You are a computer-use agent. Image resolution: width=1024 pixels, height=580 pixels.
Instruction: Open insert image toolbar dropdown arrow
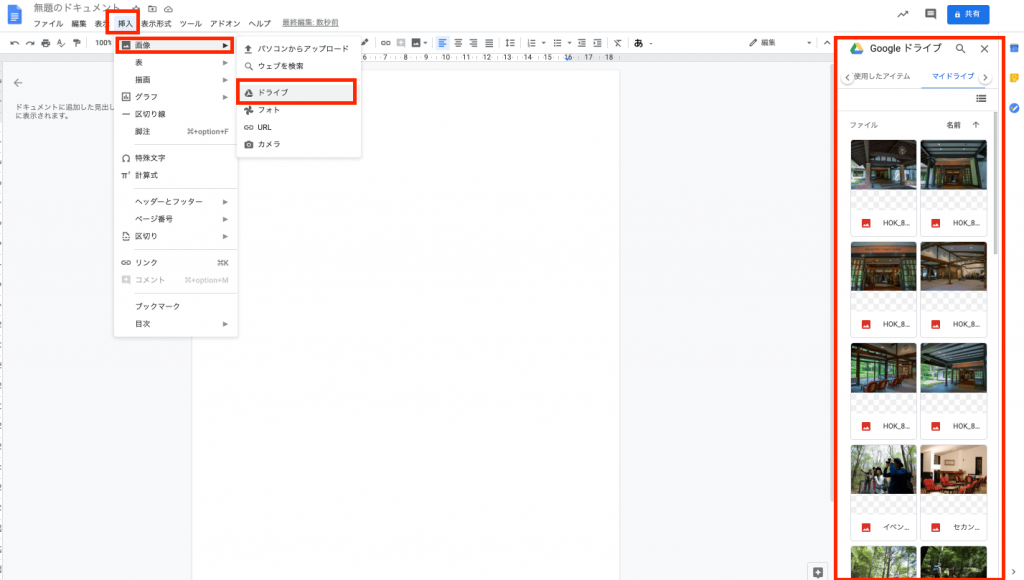pos(426,43)
